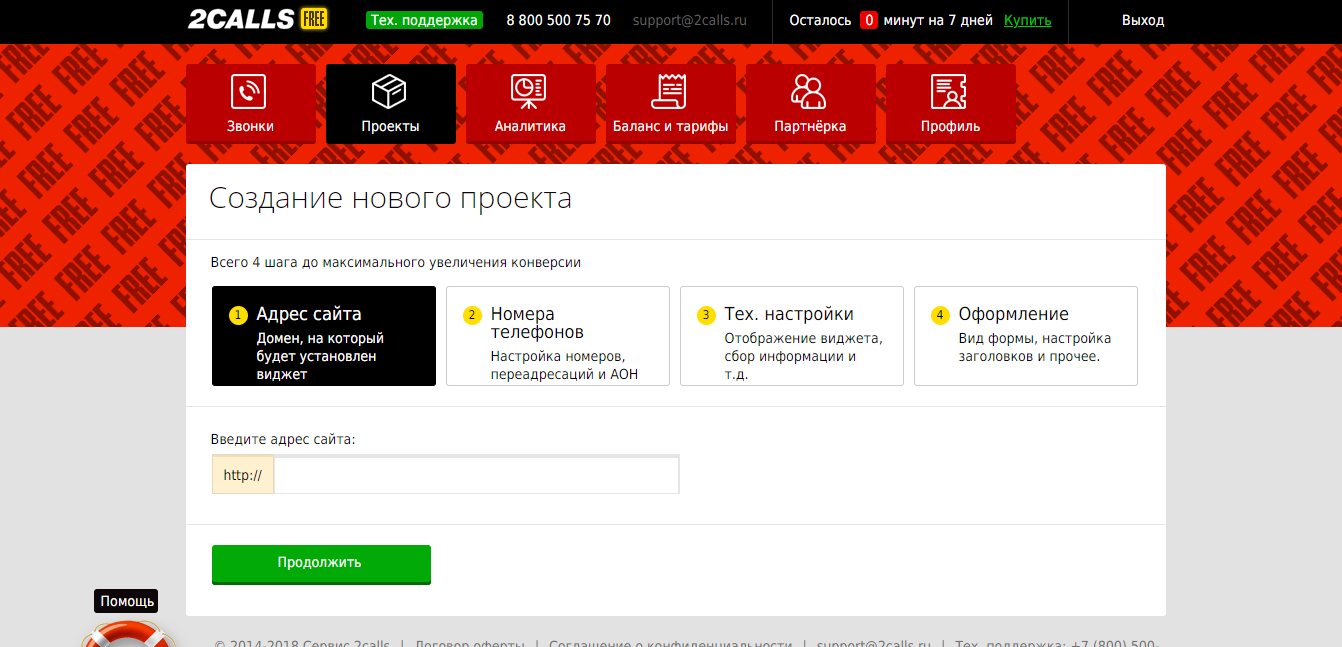This screenshot has height=647, width=1342.
Task: Open the Проекты box icon
Action: point(389,92)
